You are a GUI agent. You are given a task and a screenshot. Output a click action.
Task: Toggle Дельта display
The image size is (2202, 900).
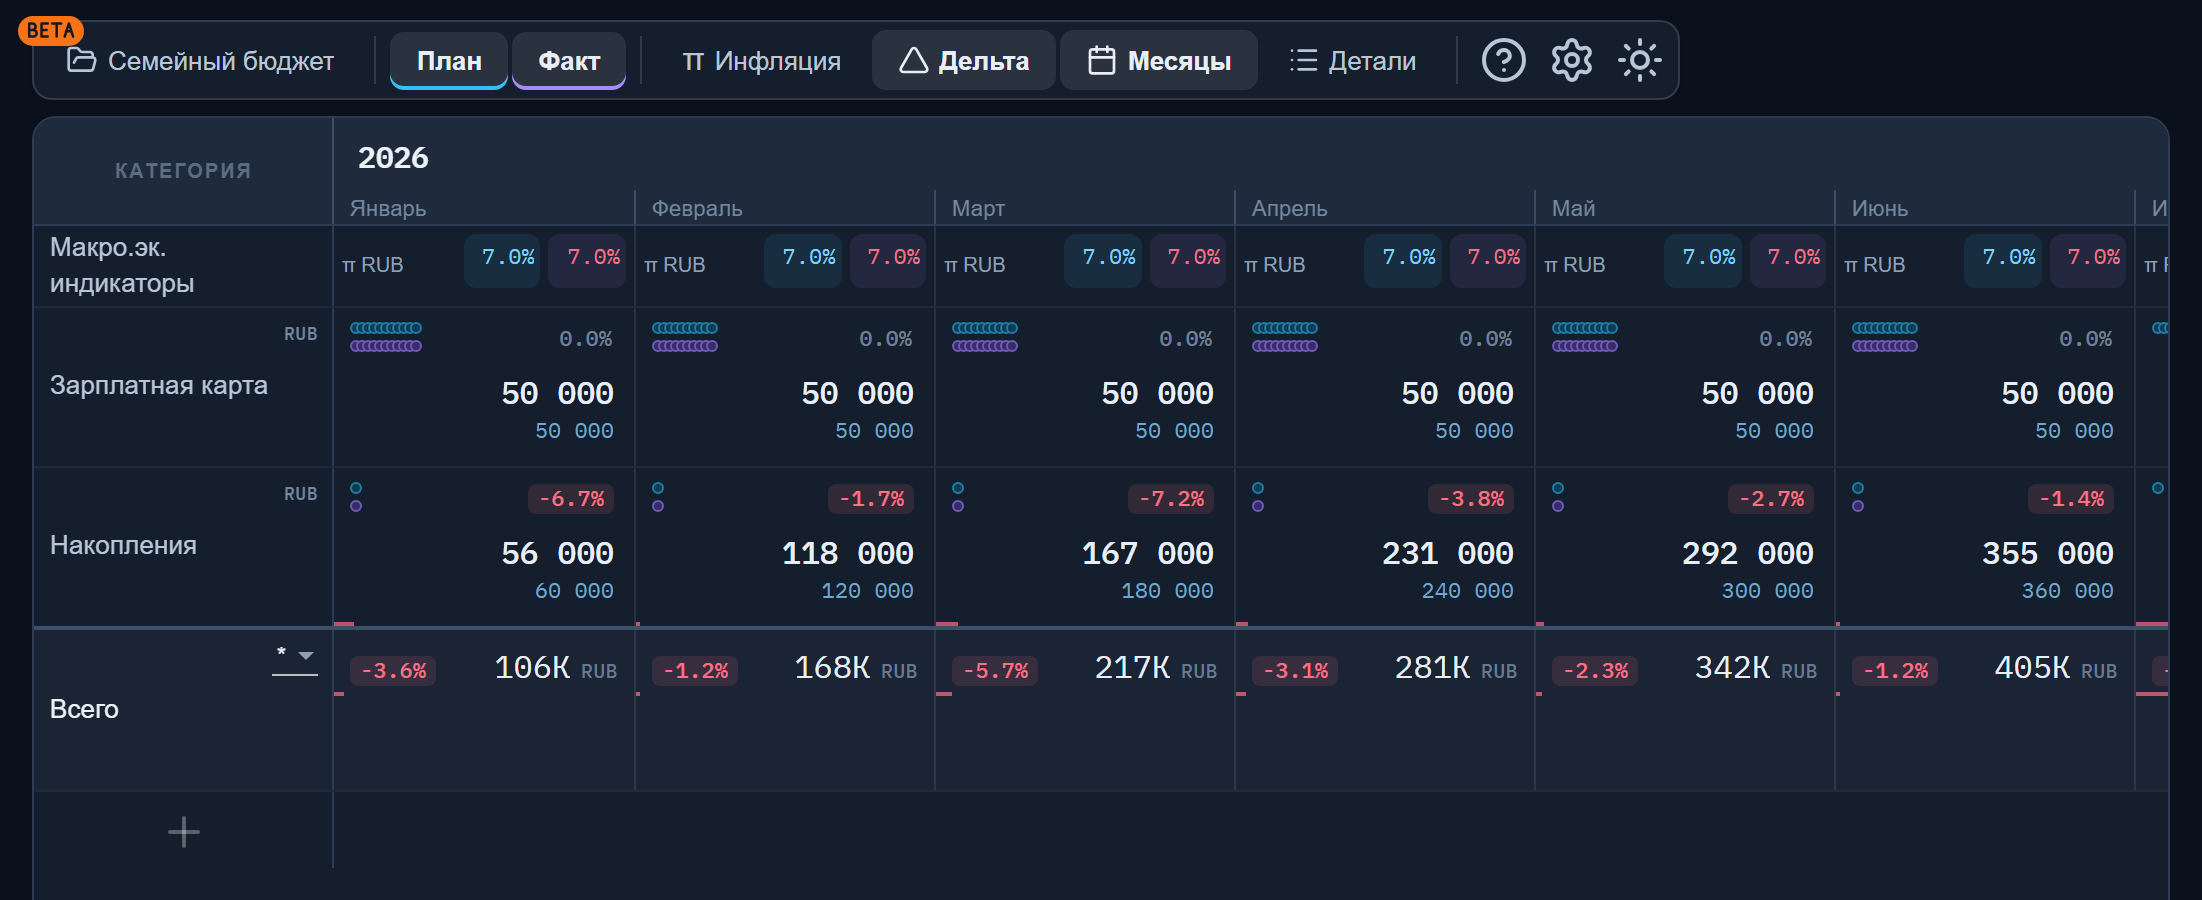click(x=964, y=61)
